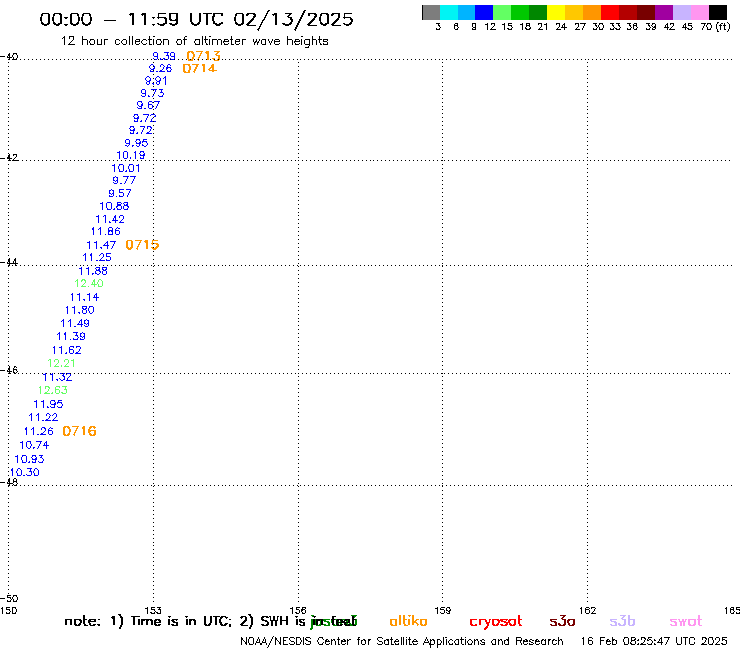Viewport: 740px width, 650px height.
Task: Click the '70 (ft)' legend scale label
Action: (x=715, y=27)
